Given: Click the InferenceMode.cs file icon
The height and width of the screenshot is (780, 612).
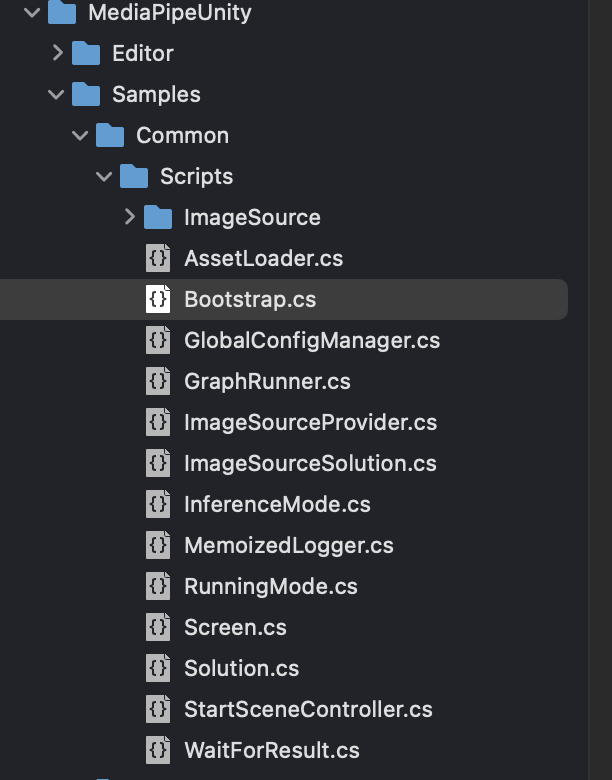Looking at the screenshot, I should (158, 504).
